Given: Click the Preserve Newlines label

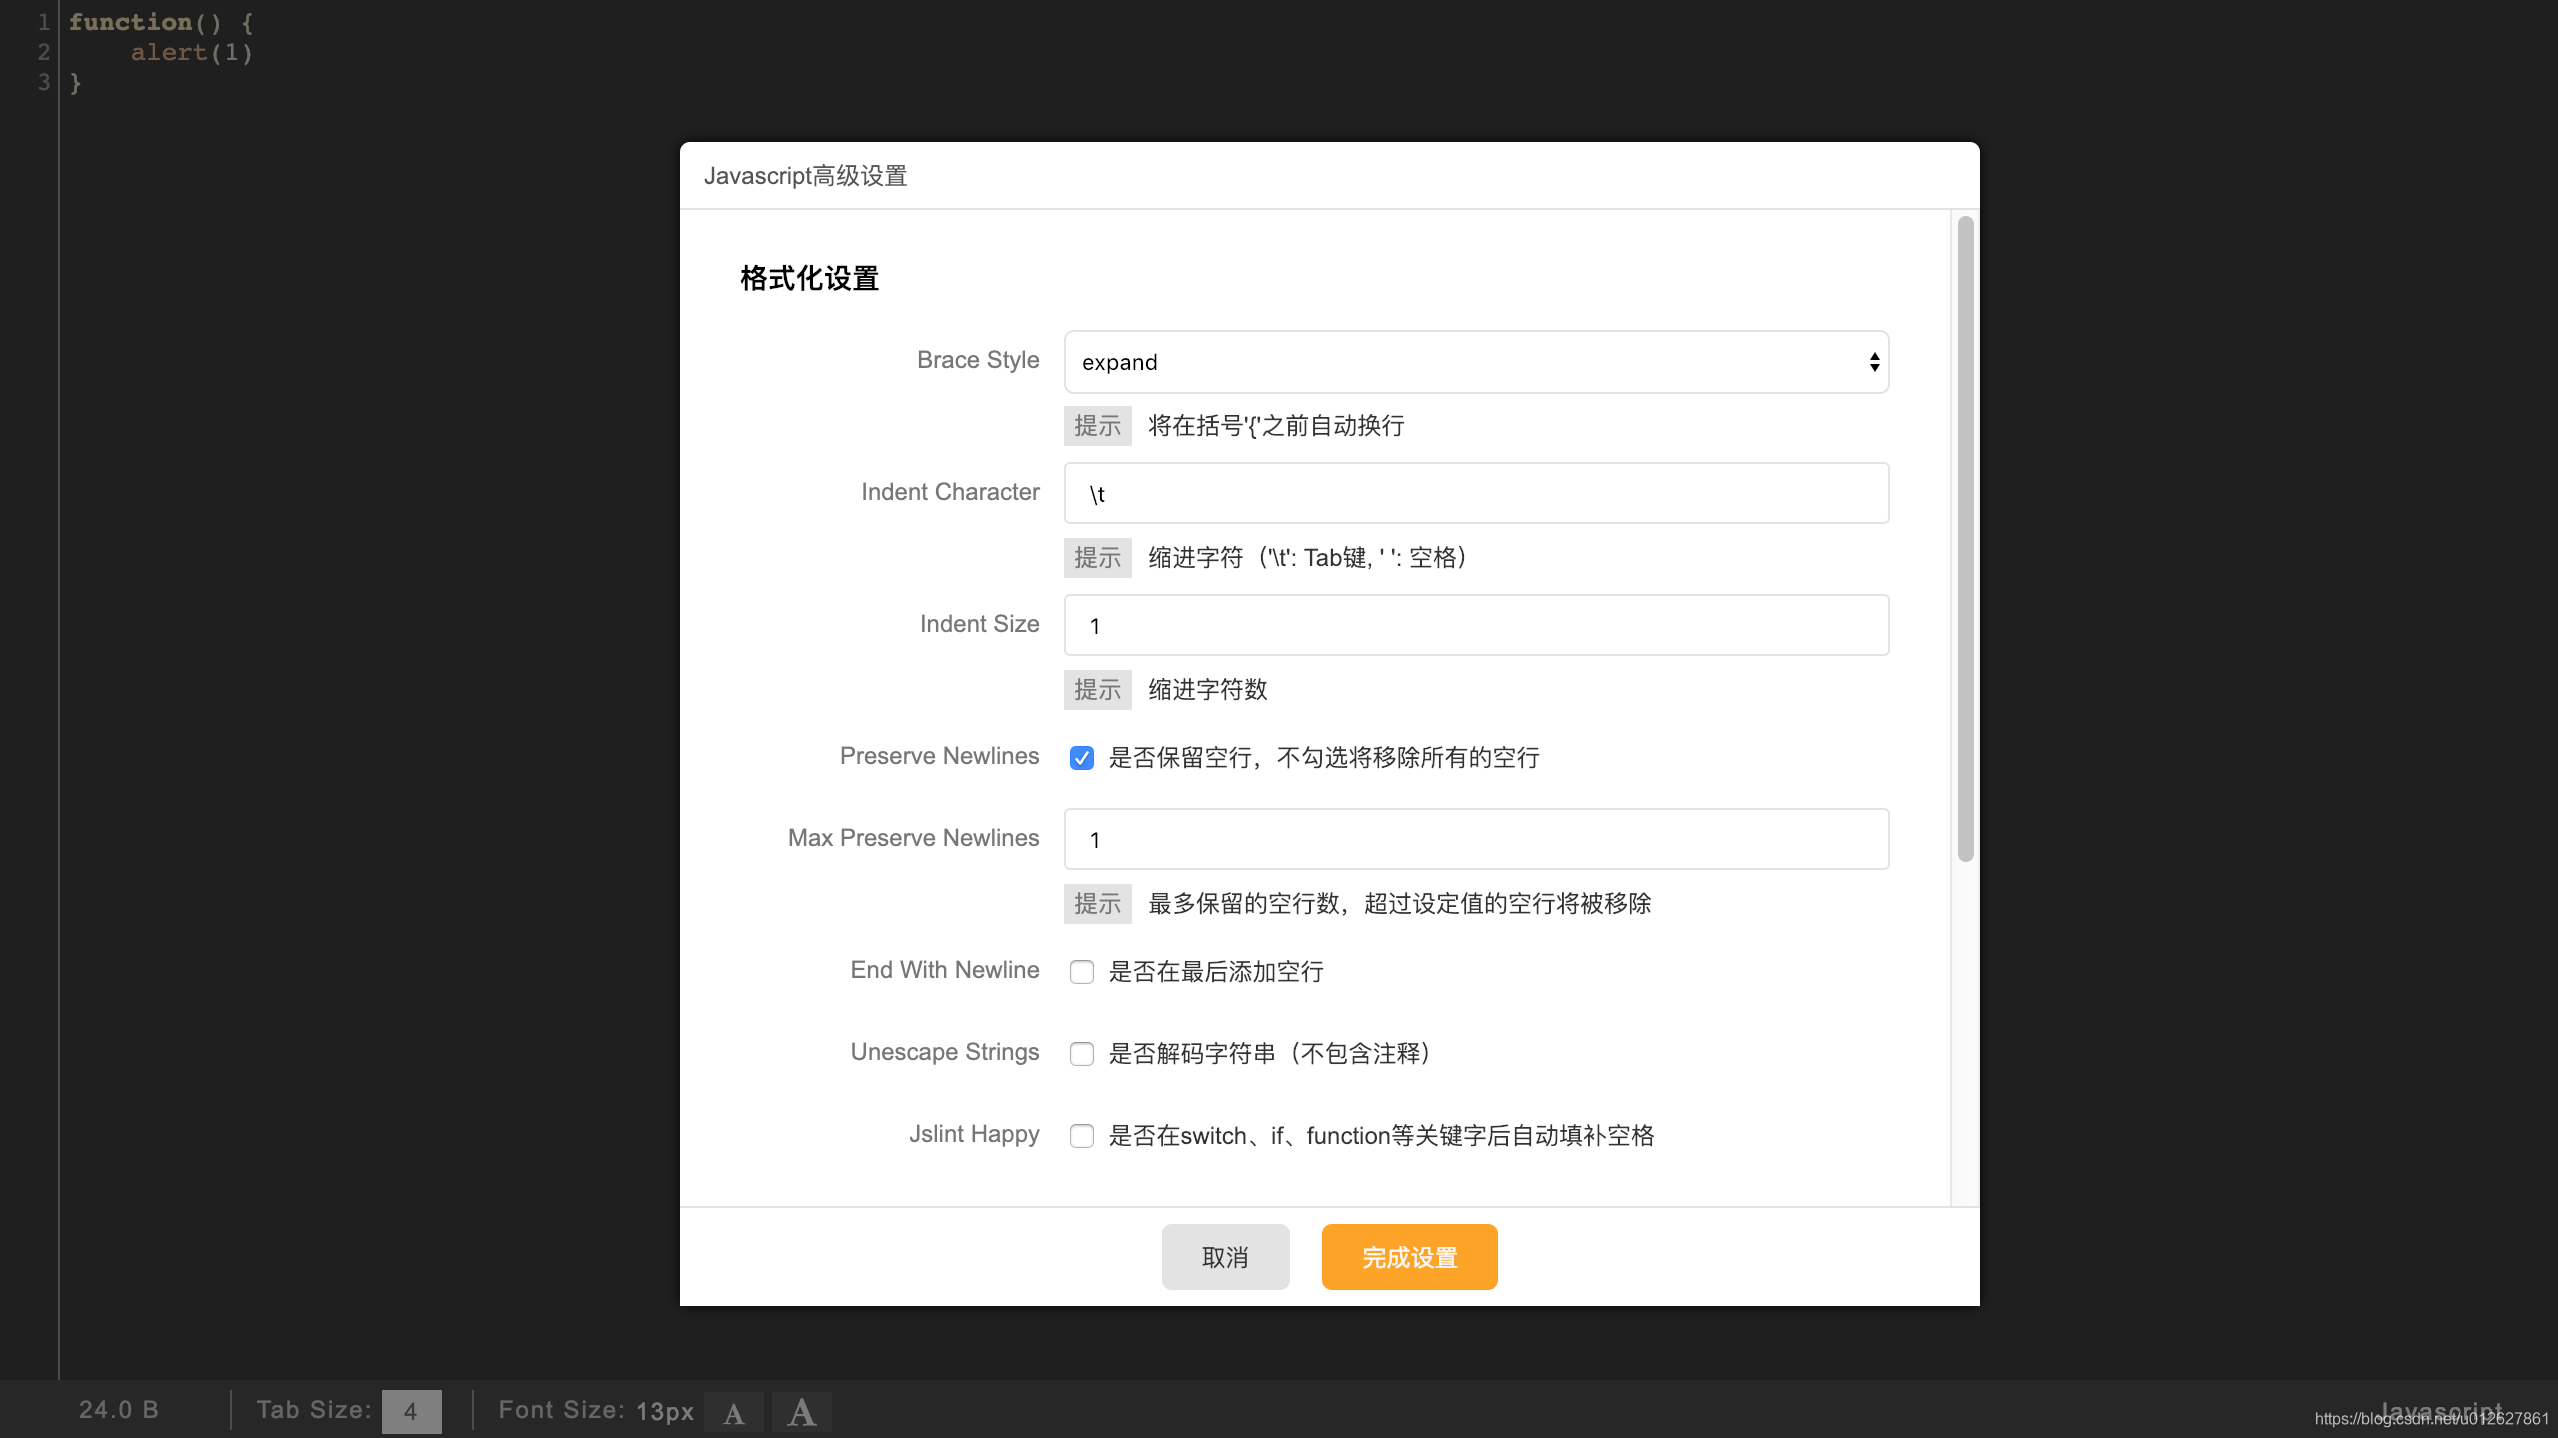Looking at the screenshot, I should point(939,756).
